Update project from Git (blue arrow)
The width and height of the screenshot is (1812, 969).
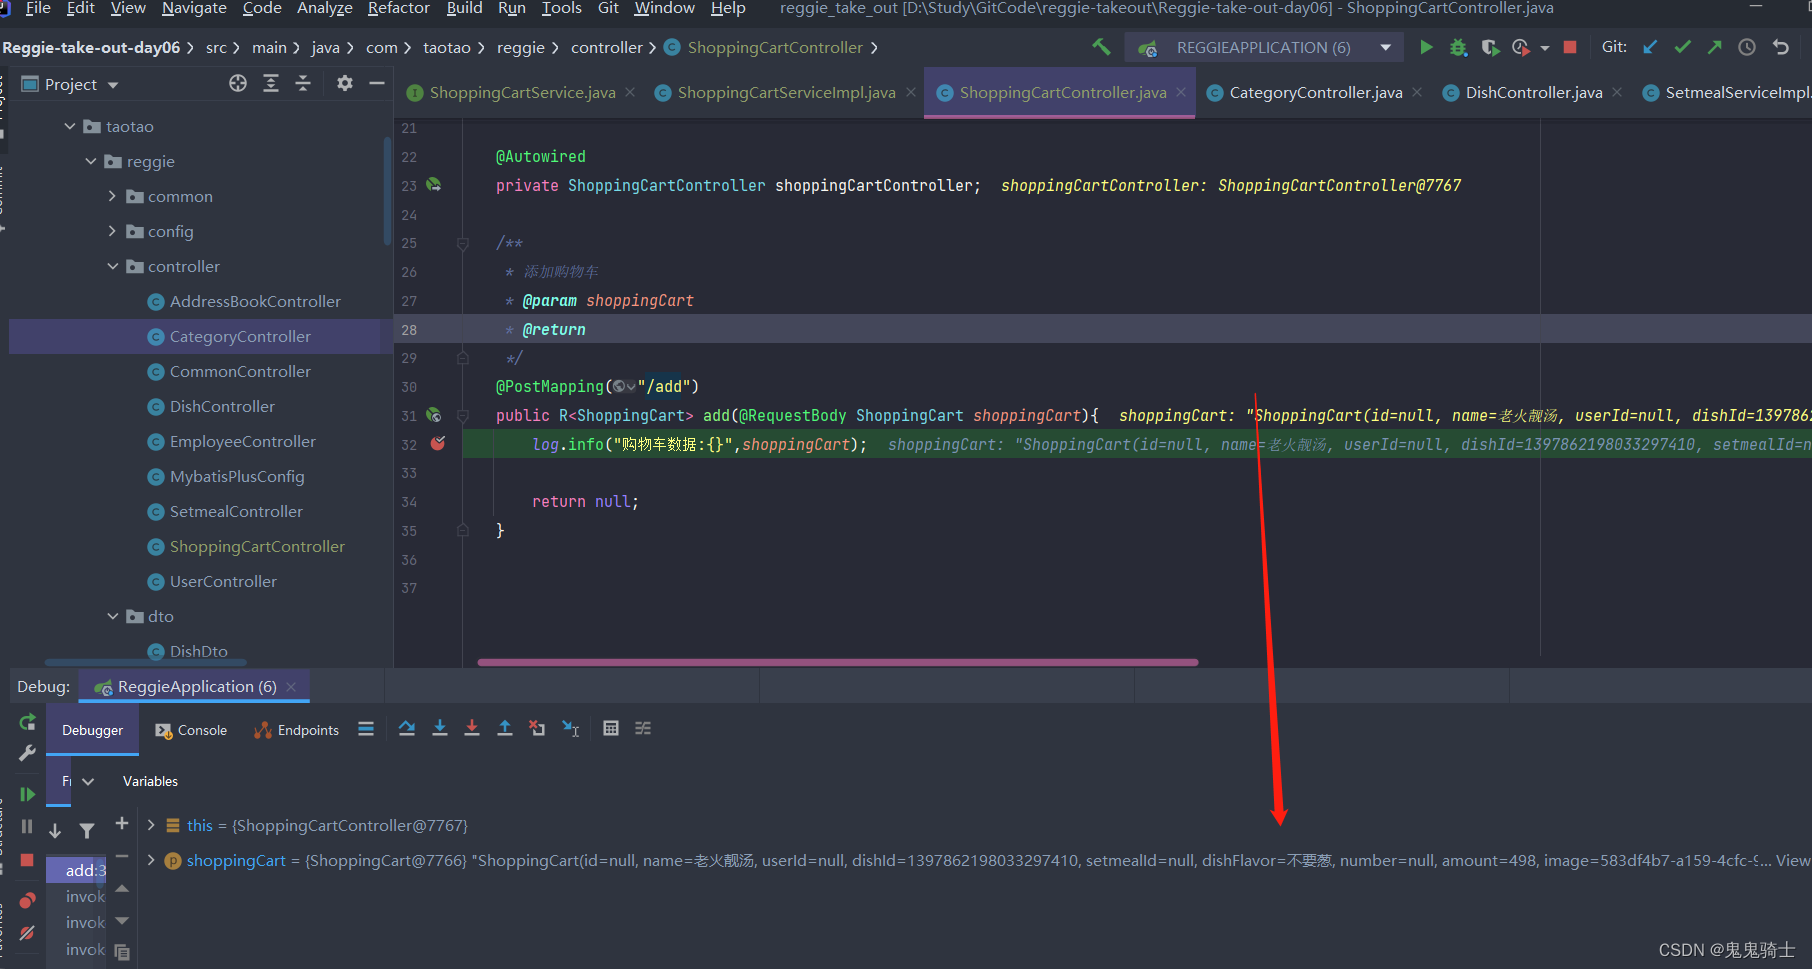click(x=1651, y=47)
